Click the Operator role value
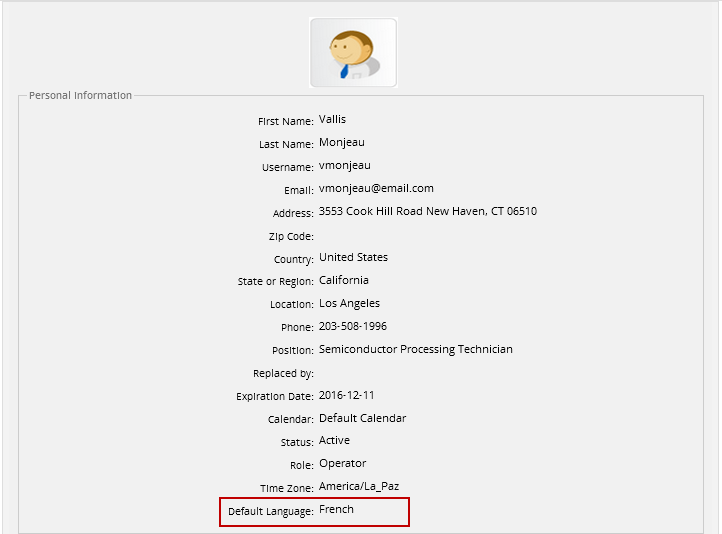Screen dimensions: 722x534 (x=342, y=464)
